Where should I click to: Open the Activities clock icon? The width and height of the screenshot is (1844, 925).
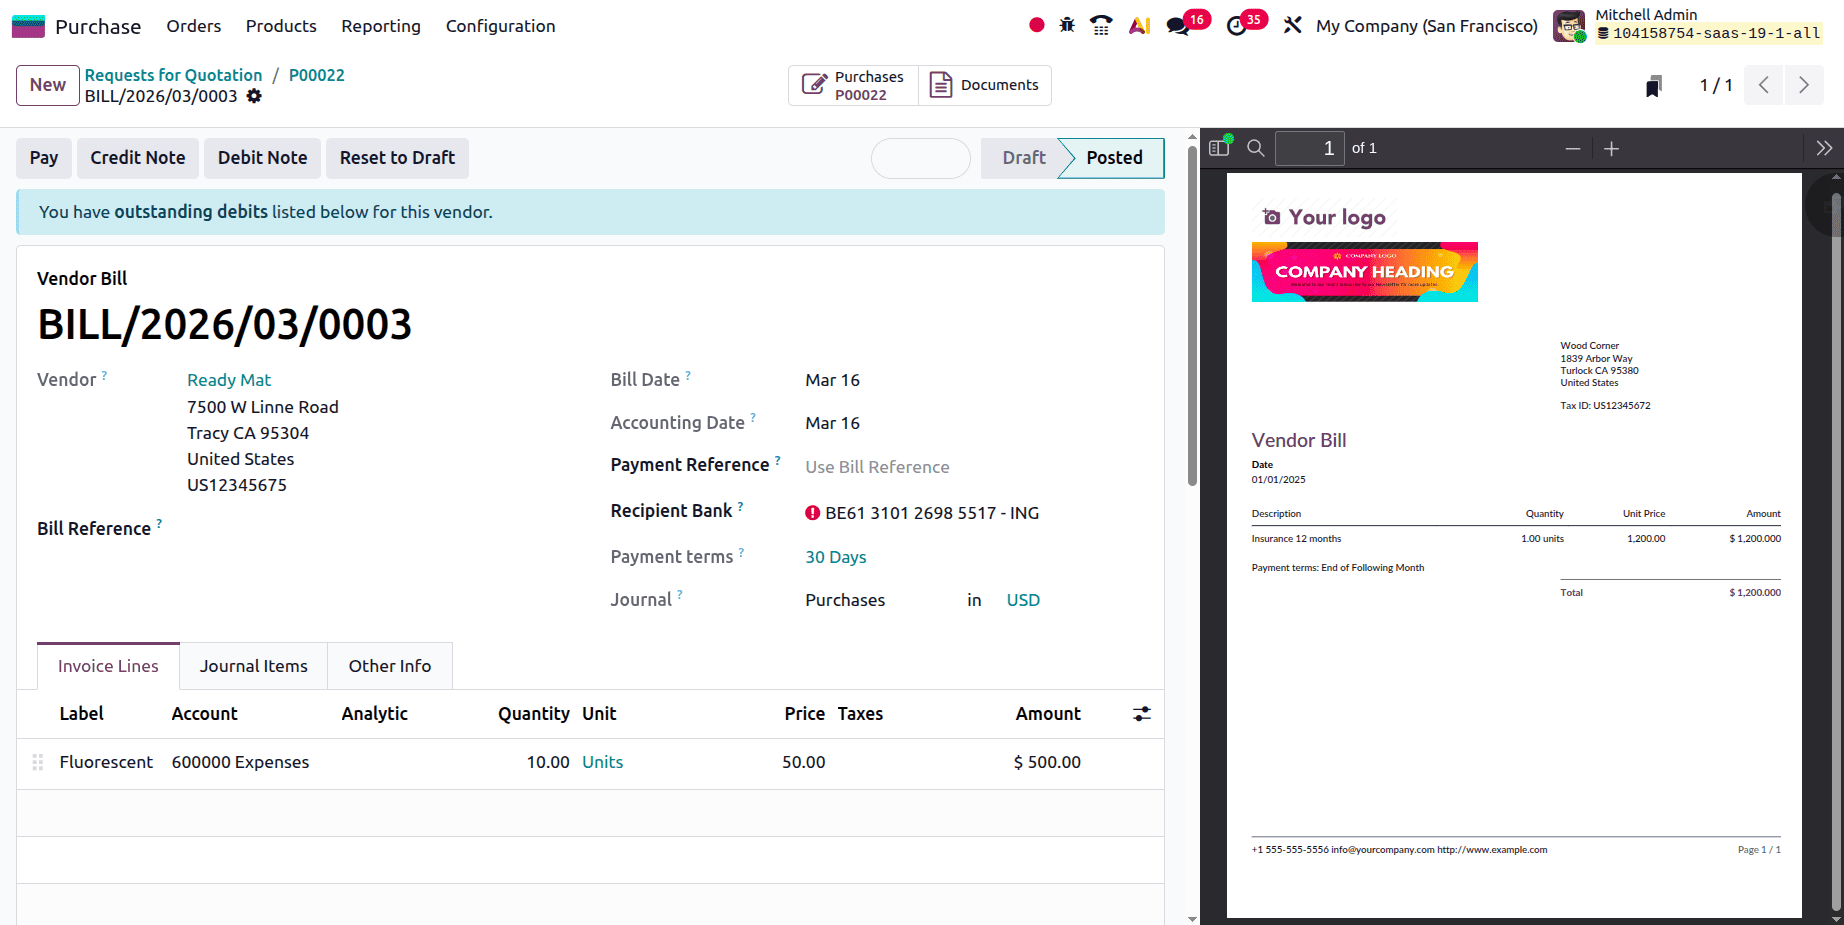pos(1237,25)
